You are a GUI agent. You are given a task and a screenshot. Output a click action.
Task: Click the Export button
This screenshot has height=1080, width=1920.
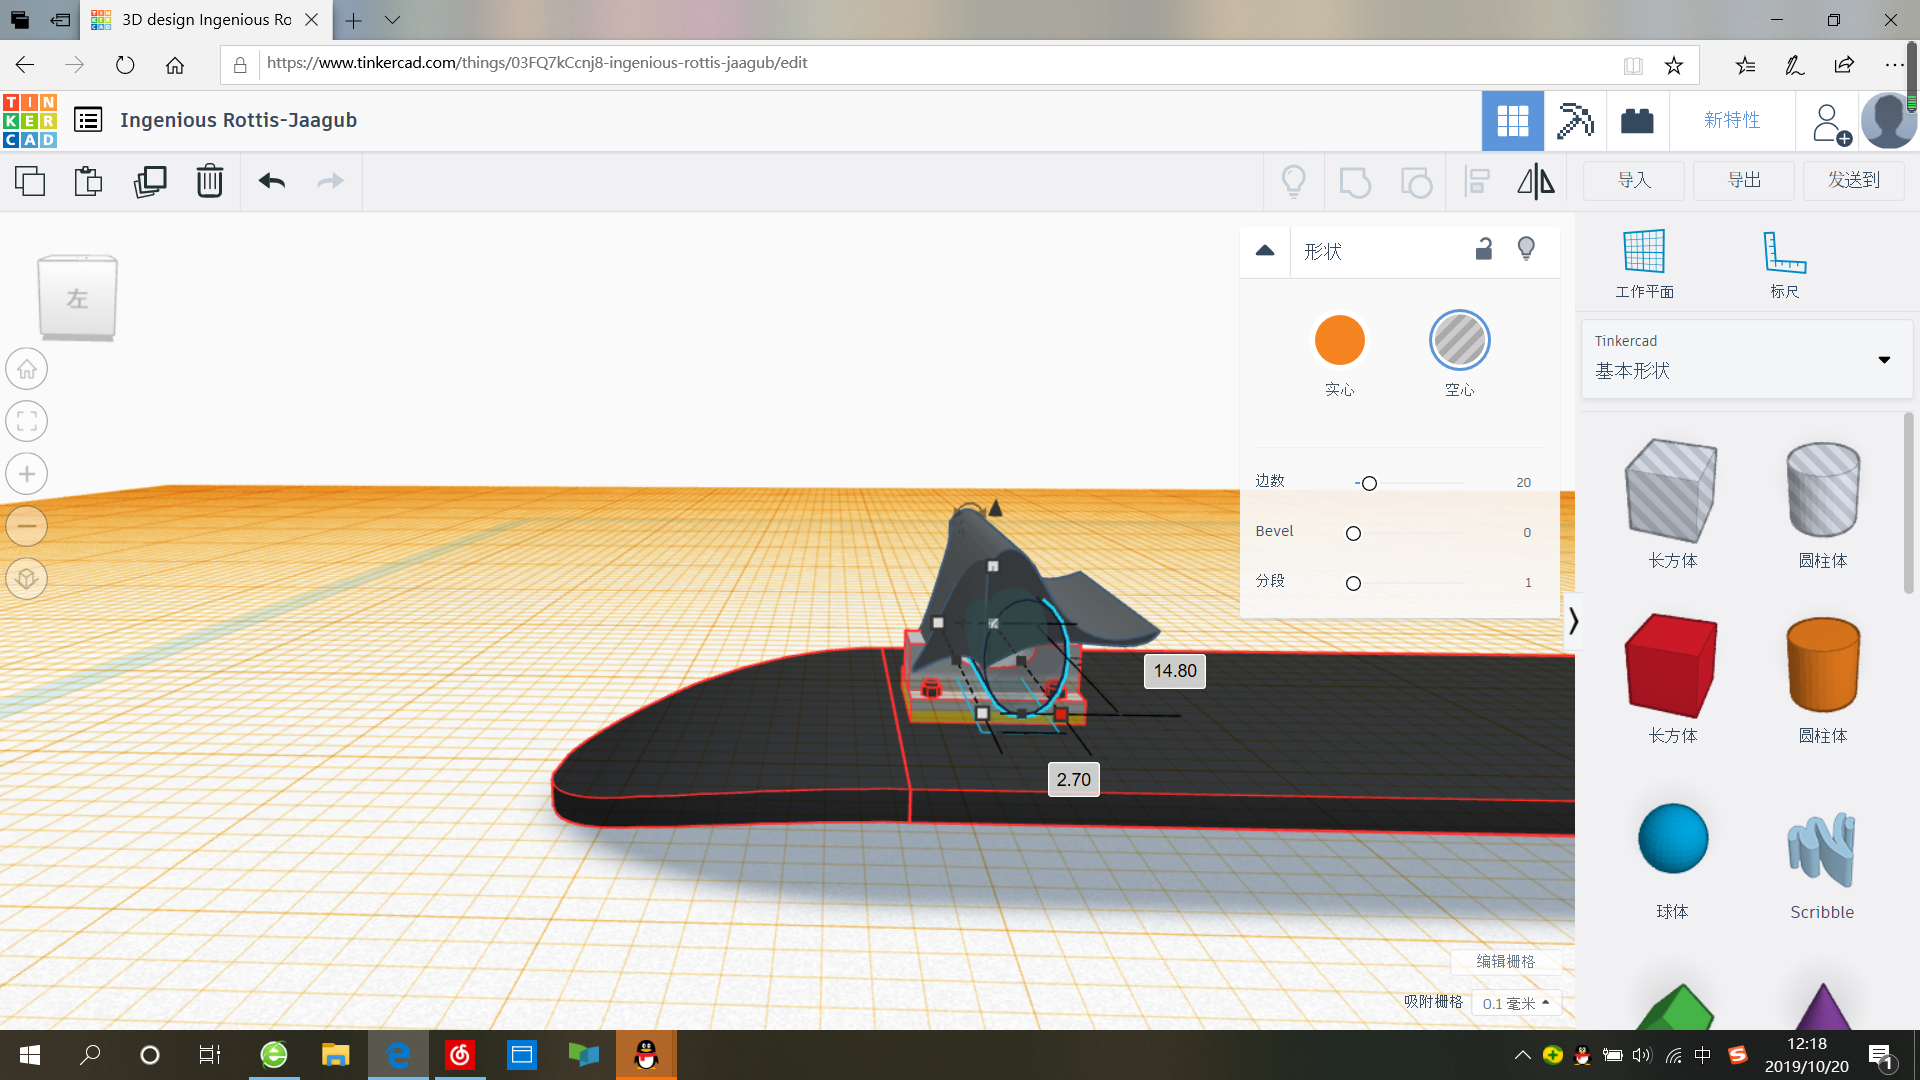tap(1744, 180)
